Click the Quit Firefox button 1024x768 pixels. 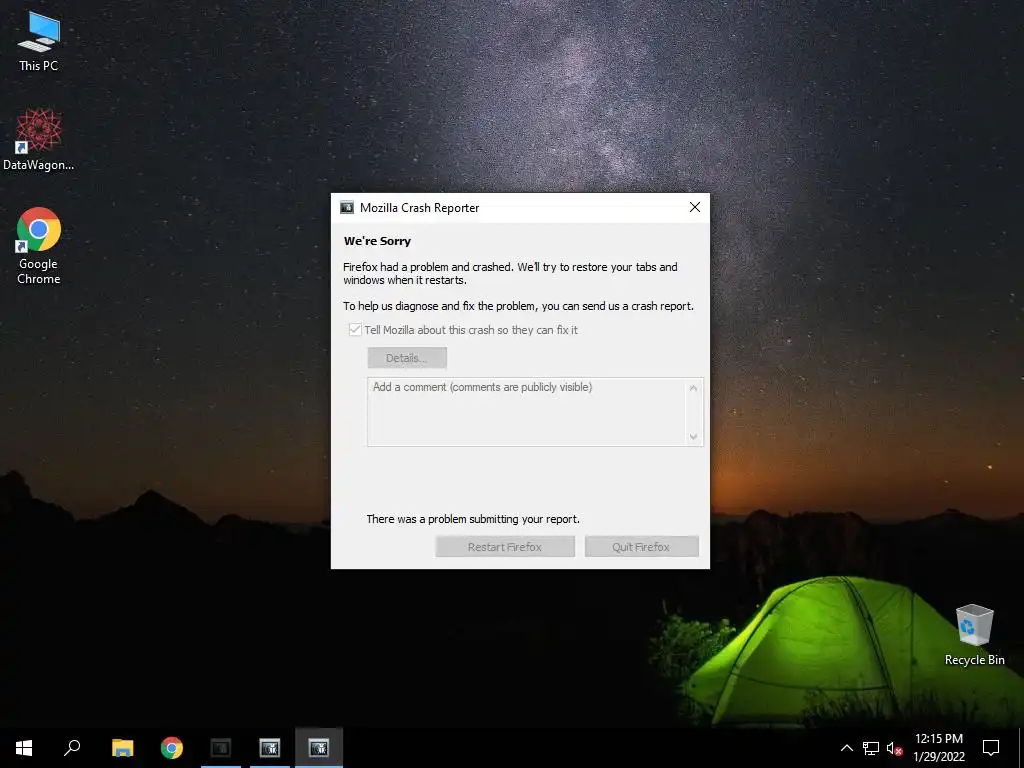coord(641,547)
